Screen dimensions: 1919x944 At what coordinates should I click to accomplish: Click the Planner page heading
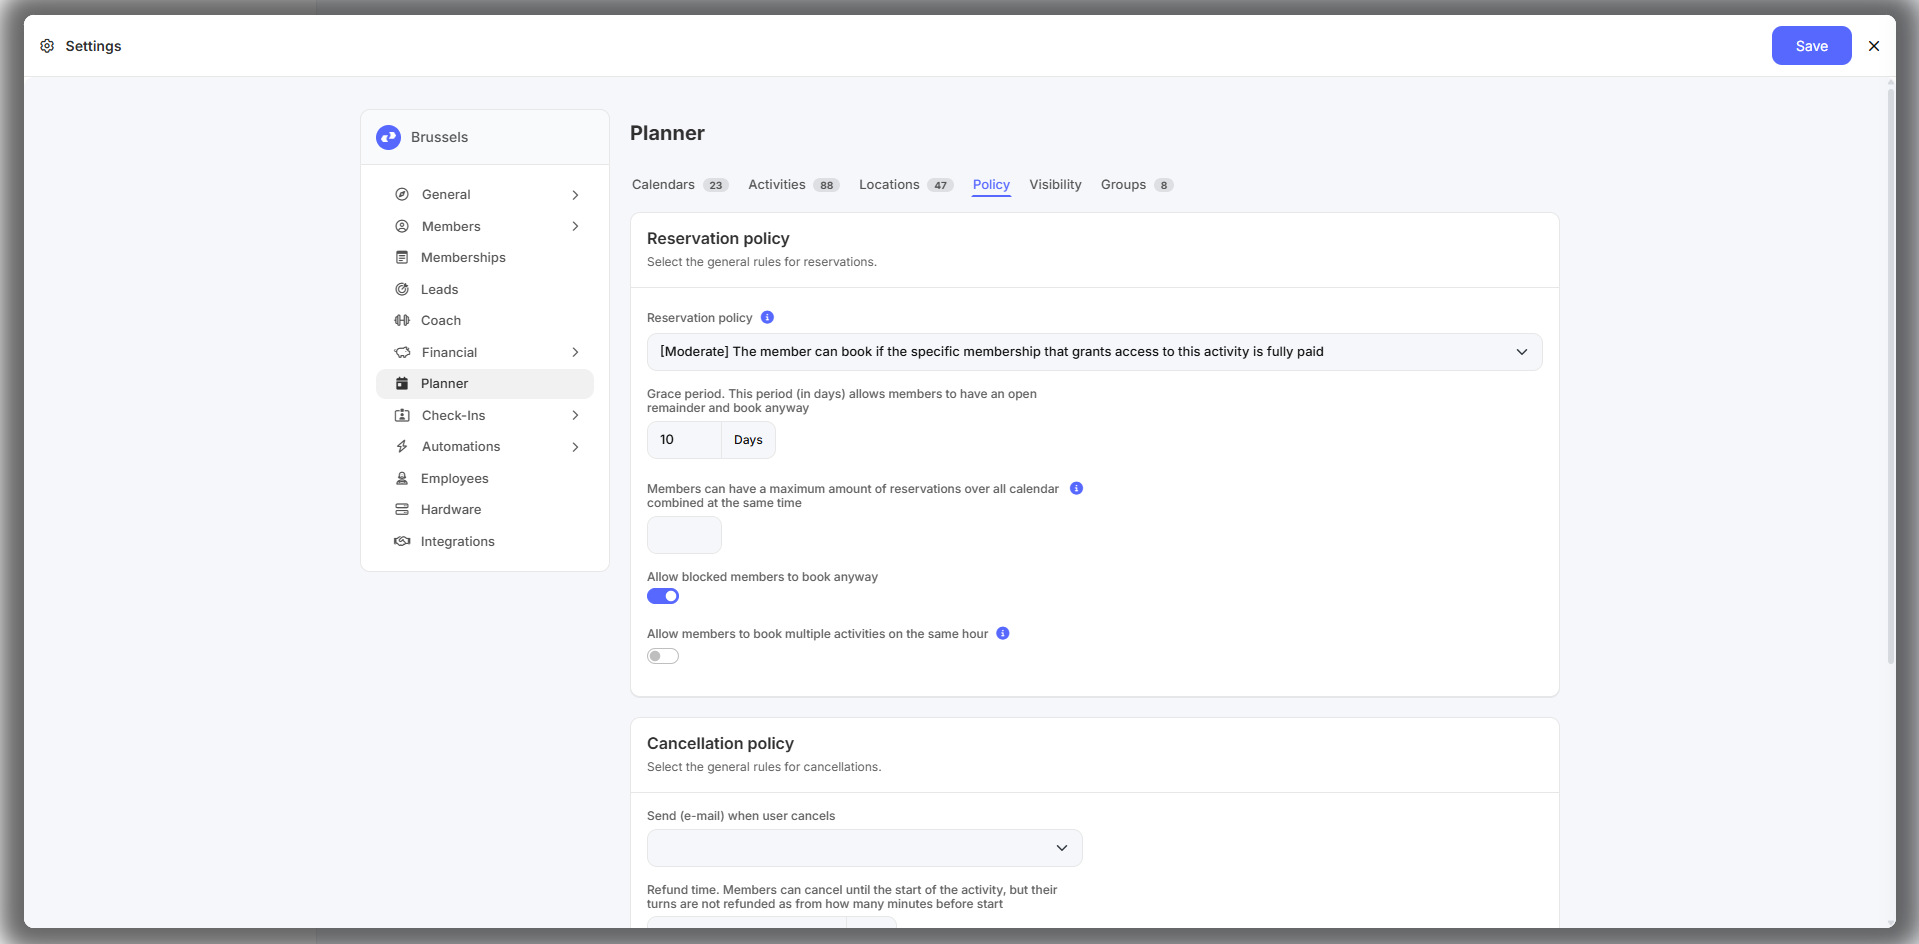pos(667,133)
